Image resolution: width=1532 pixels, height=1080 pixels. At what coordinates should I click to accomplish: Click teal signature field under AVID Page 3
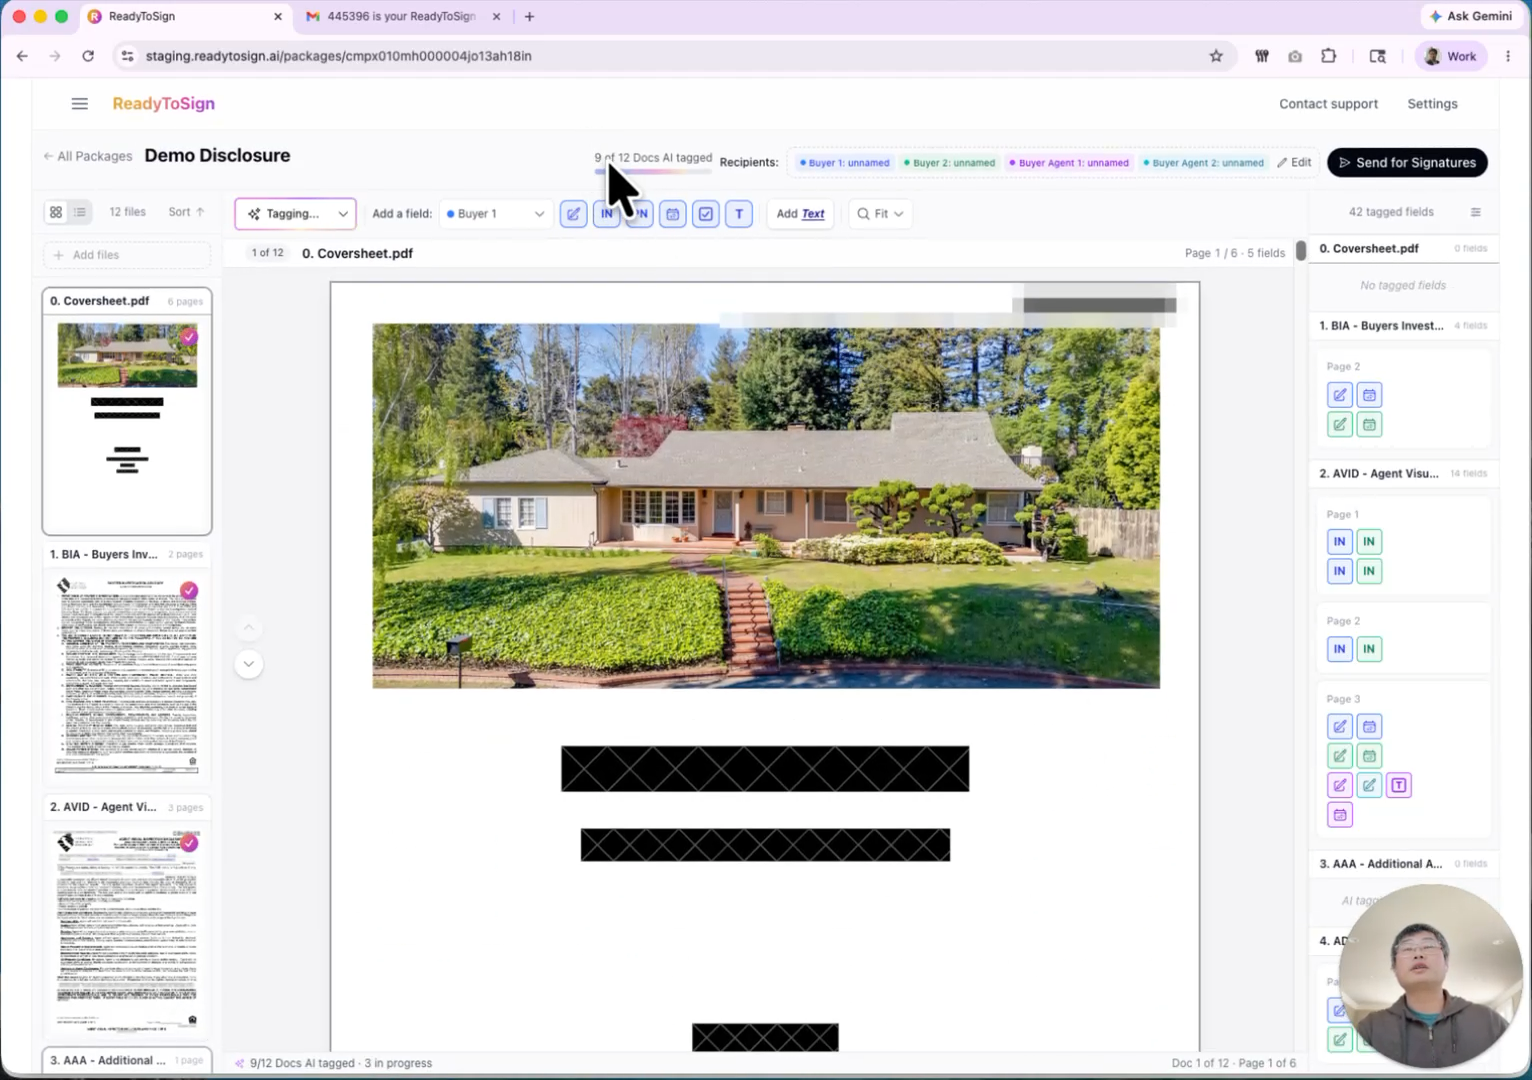point(1369,786)
